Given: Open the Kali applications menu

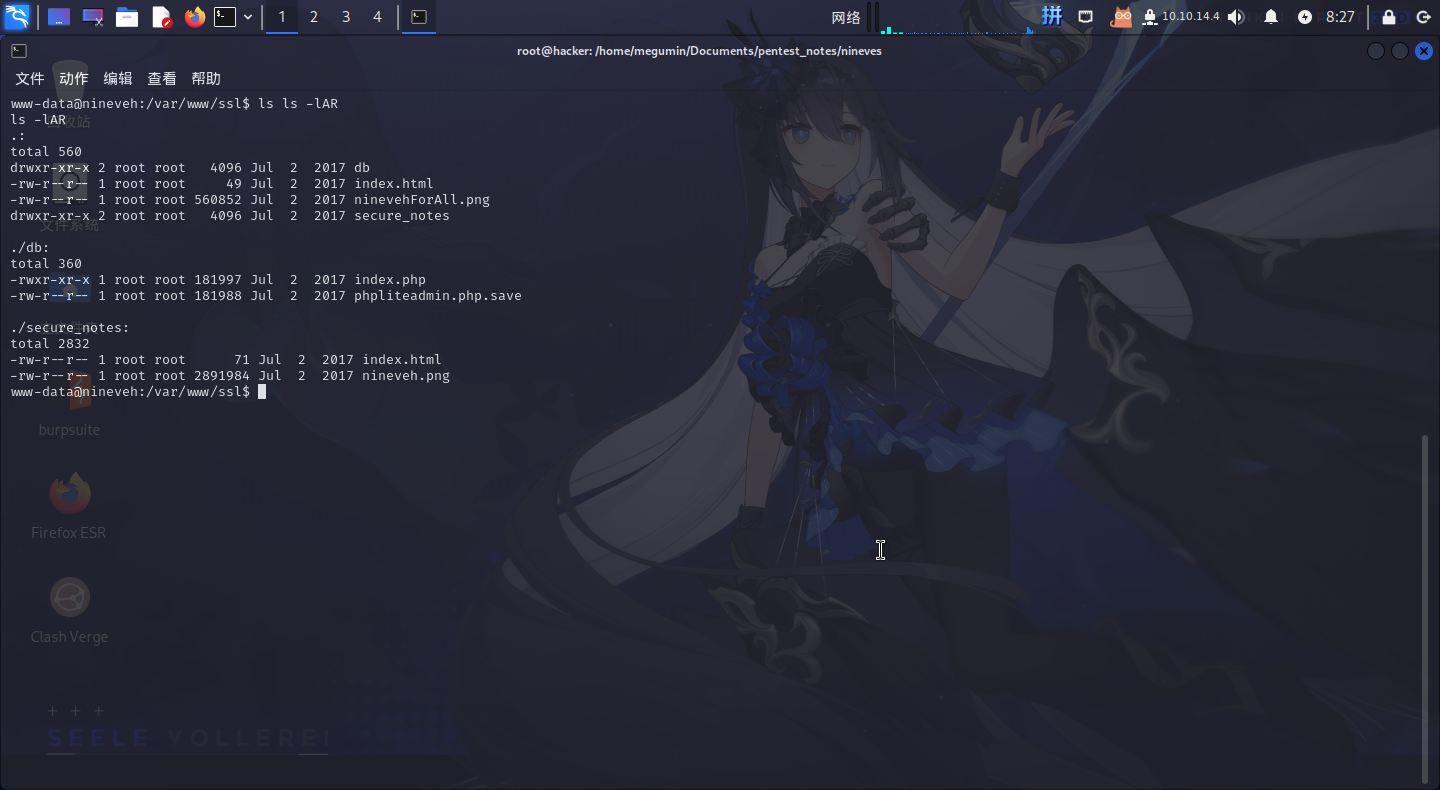Looking at the screenshot, I should [17, 16].
